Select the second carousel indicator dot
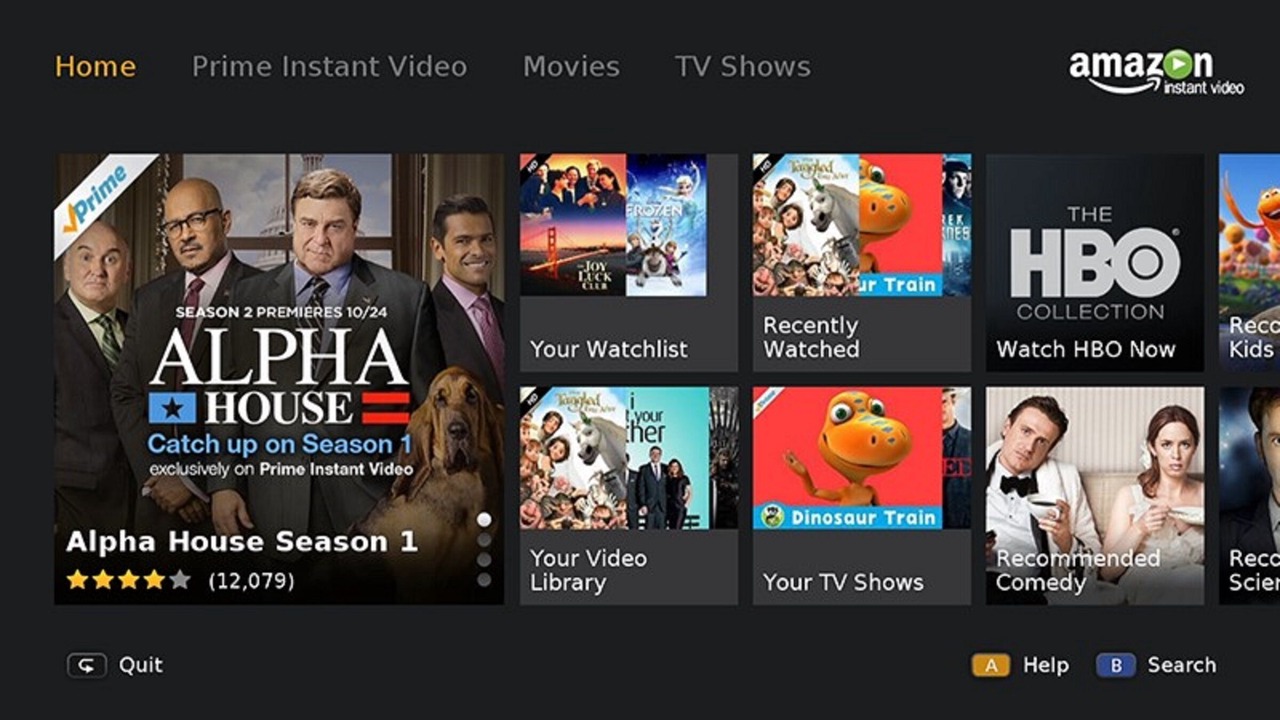 pyautogui.click(x=484, y=539)
